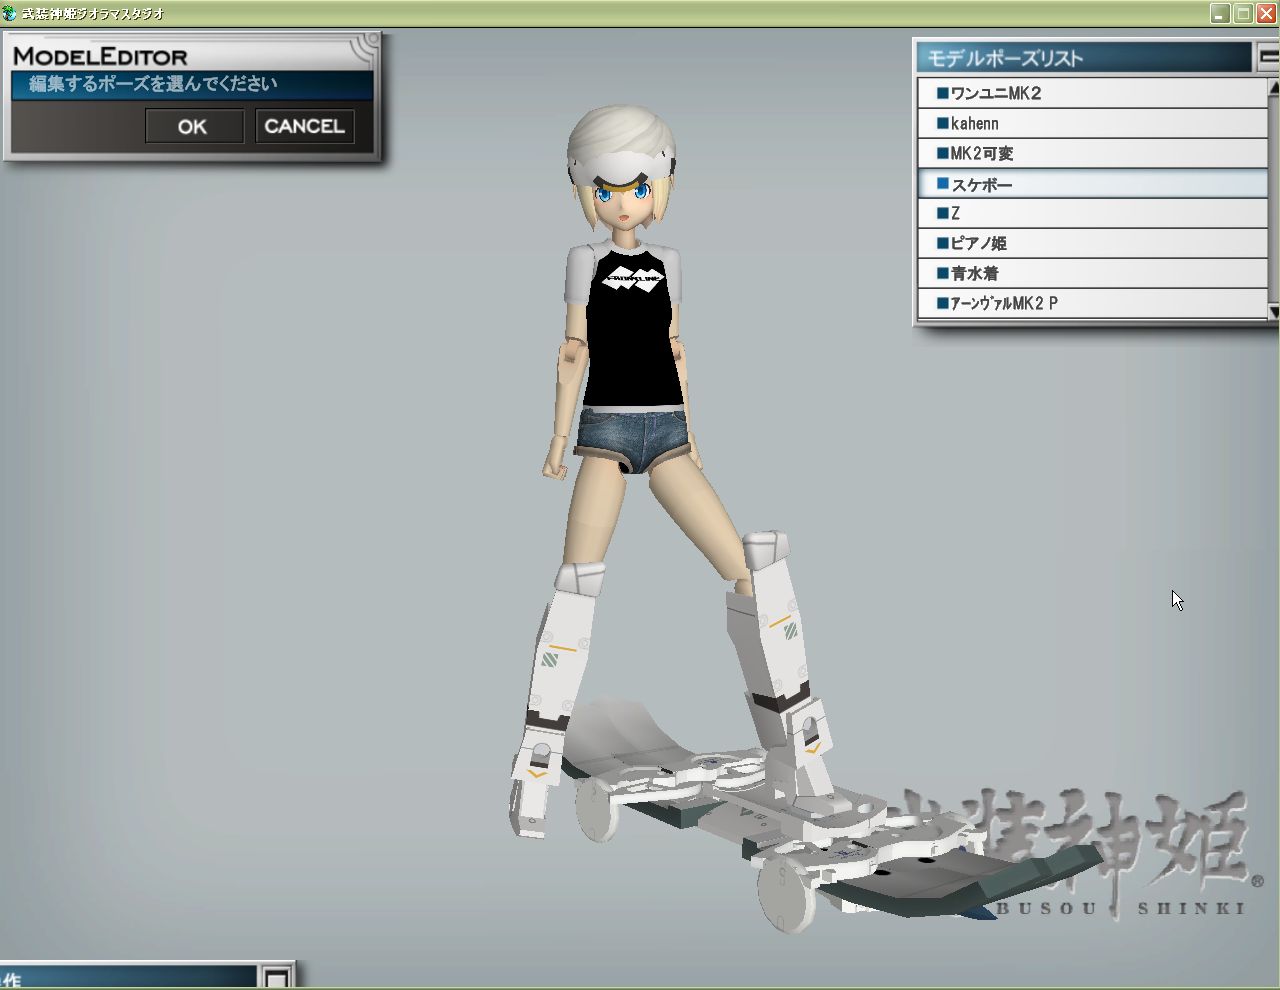Expand the bottom-left operation panel toggle
1280x990 pixels.
[277, 977]
